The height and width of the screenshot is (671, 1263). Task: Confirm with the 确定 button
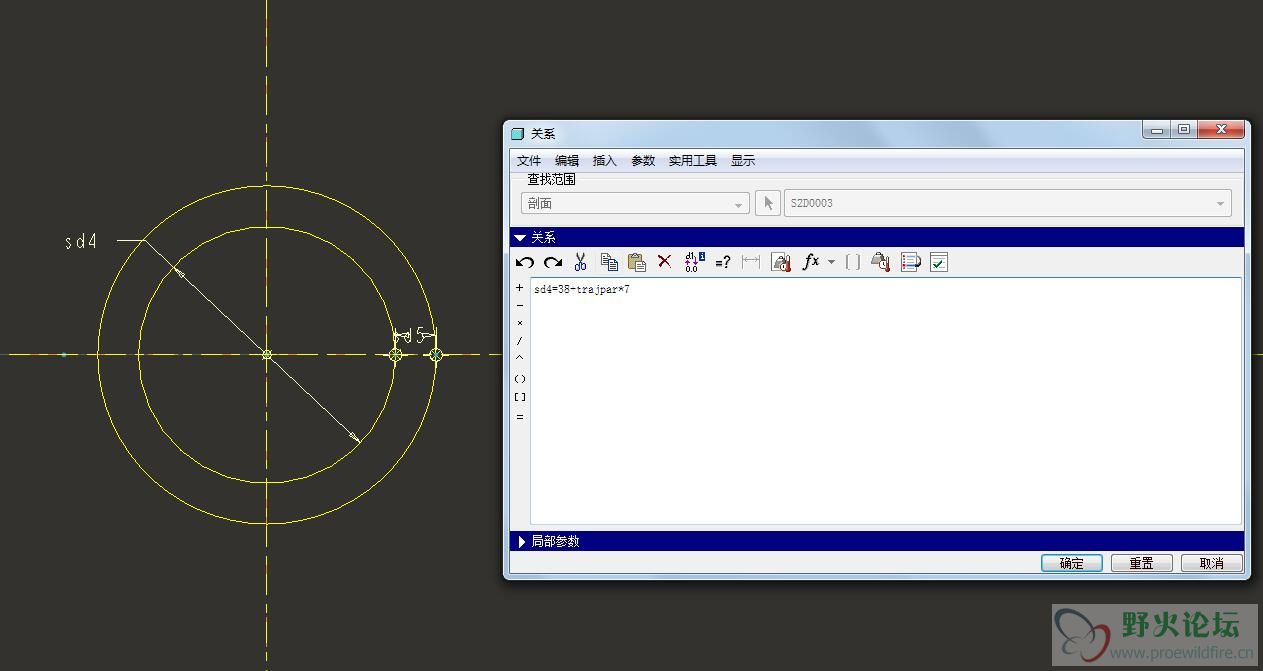(x=1072, y=563)
